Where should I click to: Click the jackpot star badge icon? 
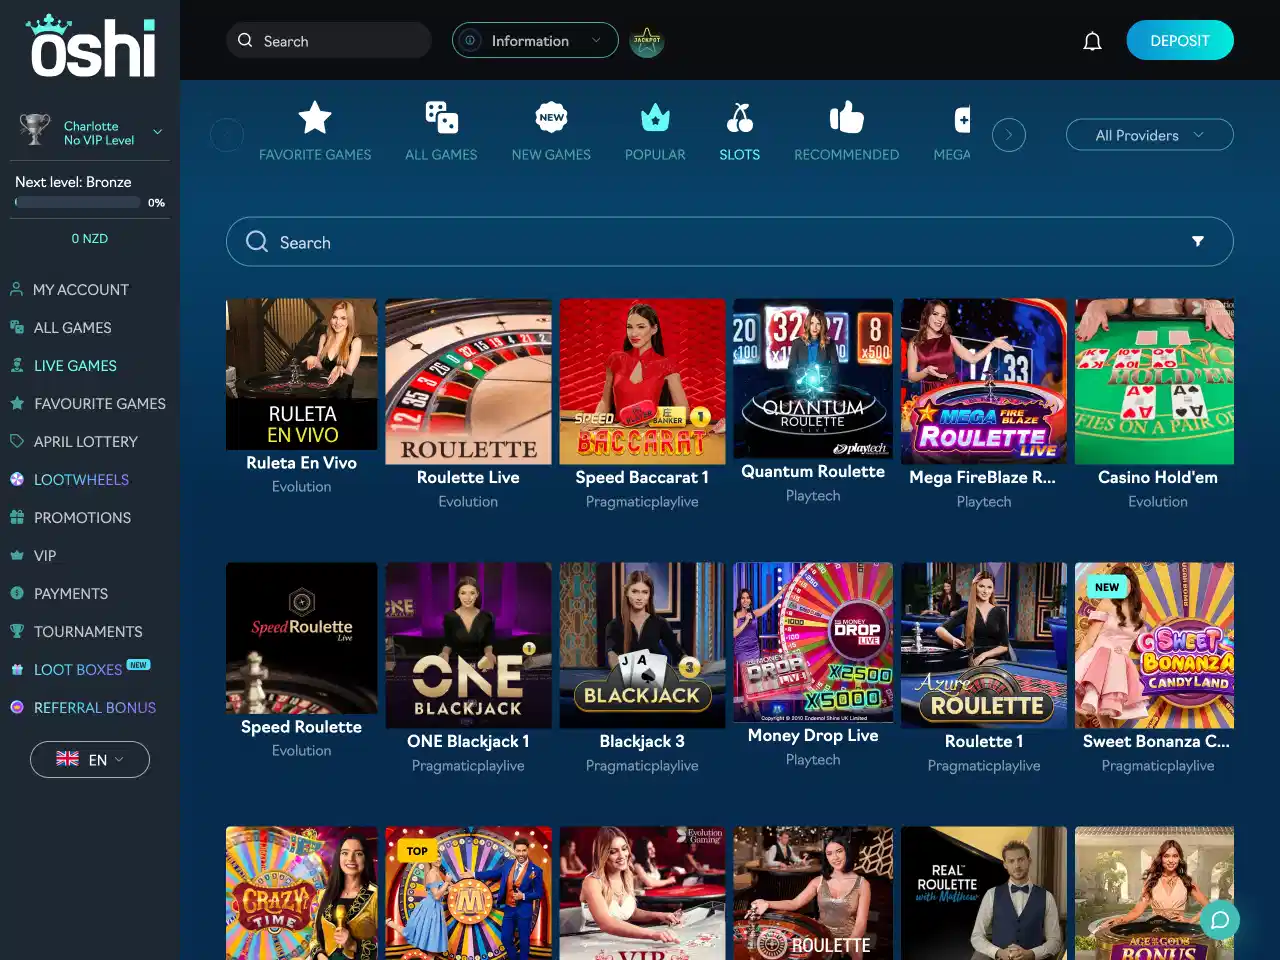pos(647,41)
